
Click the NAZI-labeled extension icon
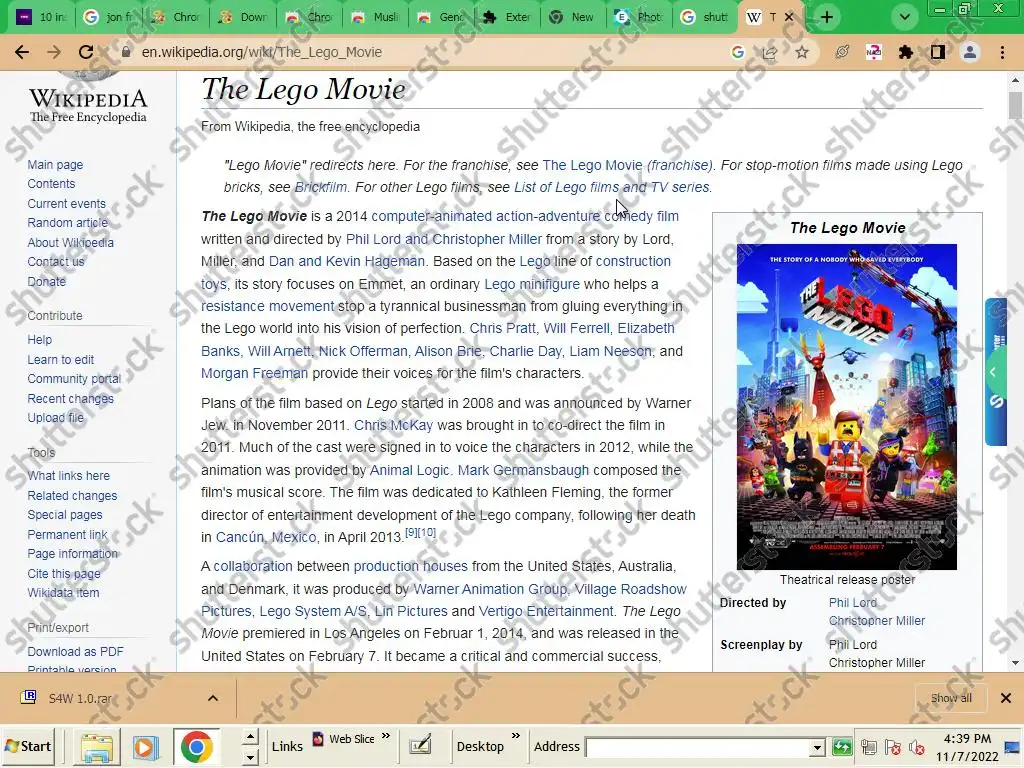[874, 52]
